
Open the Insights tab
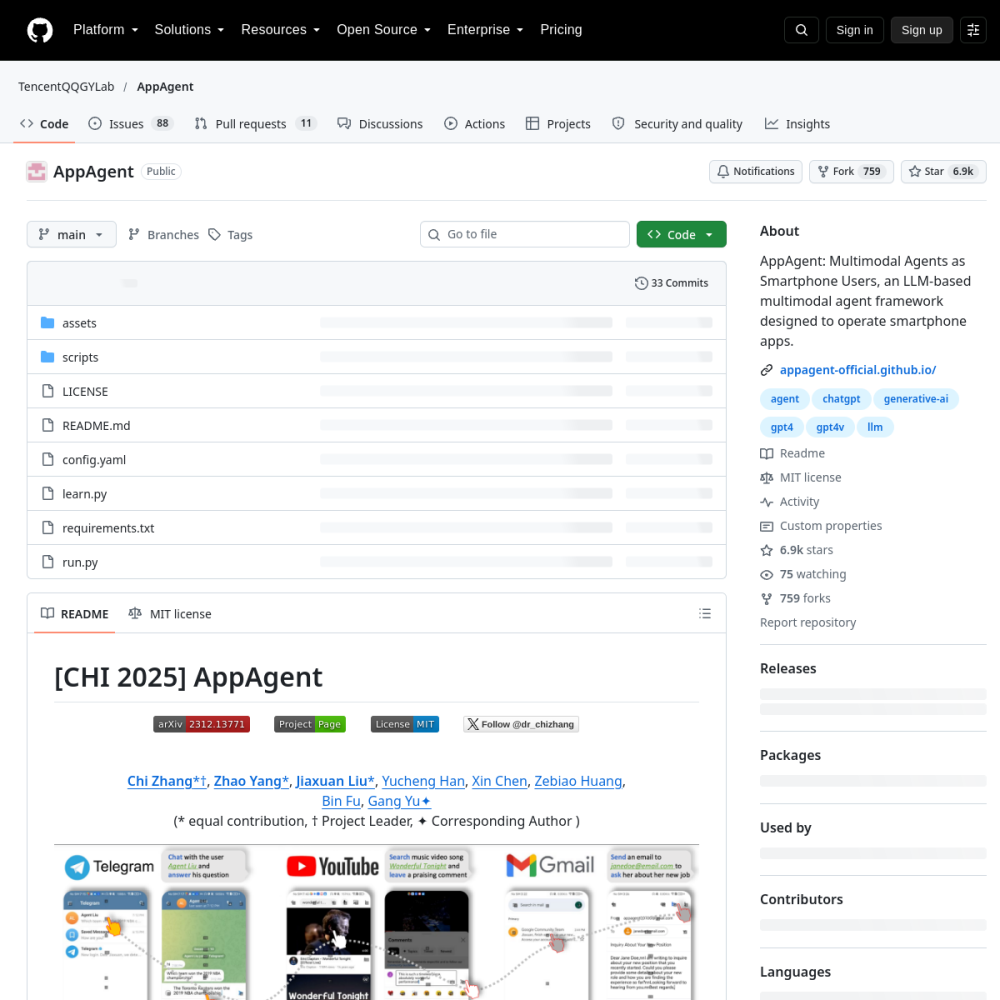tap(797, 124)
